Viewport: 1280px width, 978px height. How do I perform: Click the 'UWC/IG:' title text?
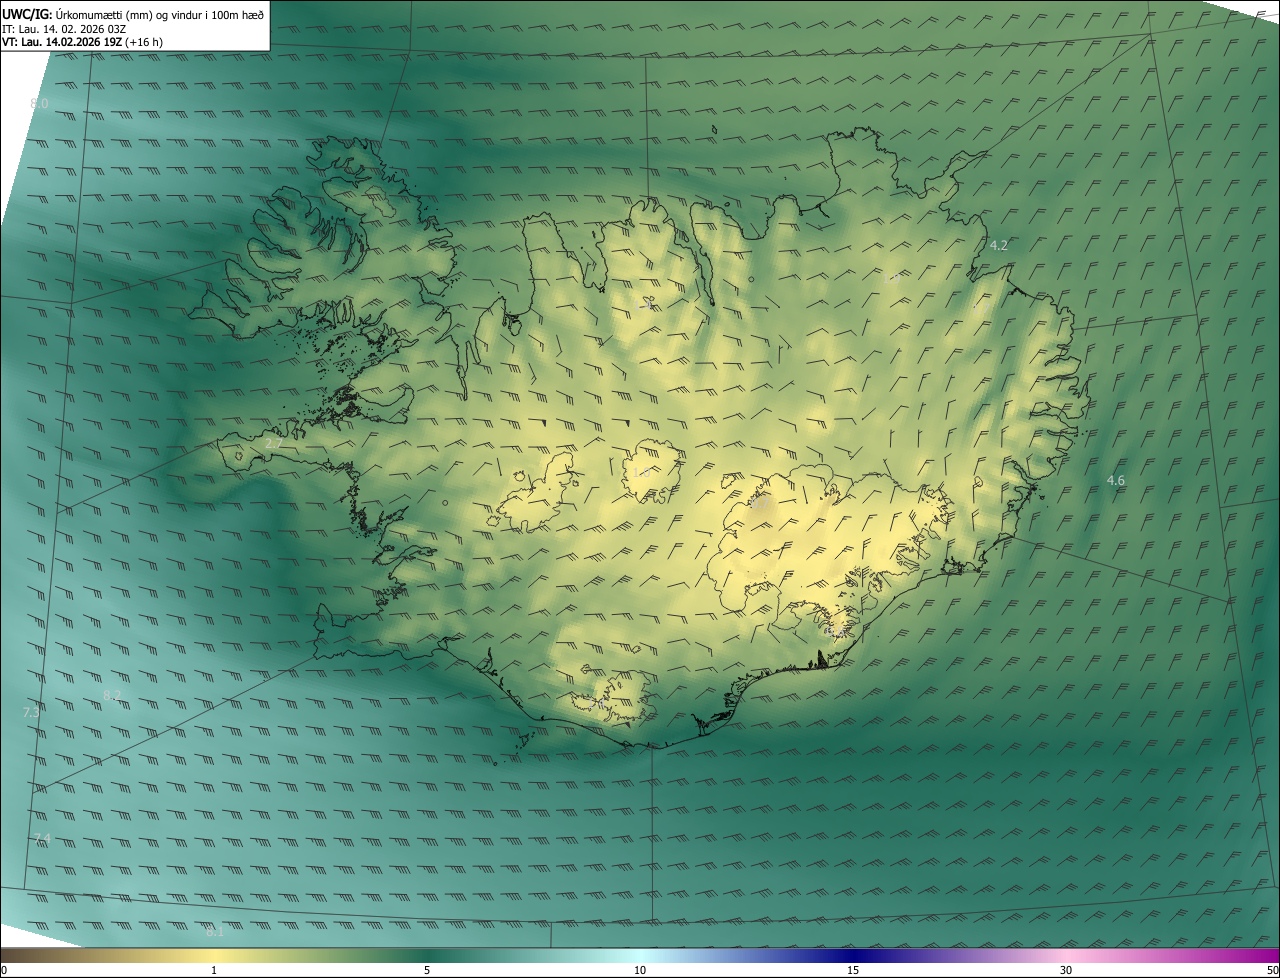pyautogui.click(x=27, y=14)
